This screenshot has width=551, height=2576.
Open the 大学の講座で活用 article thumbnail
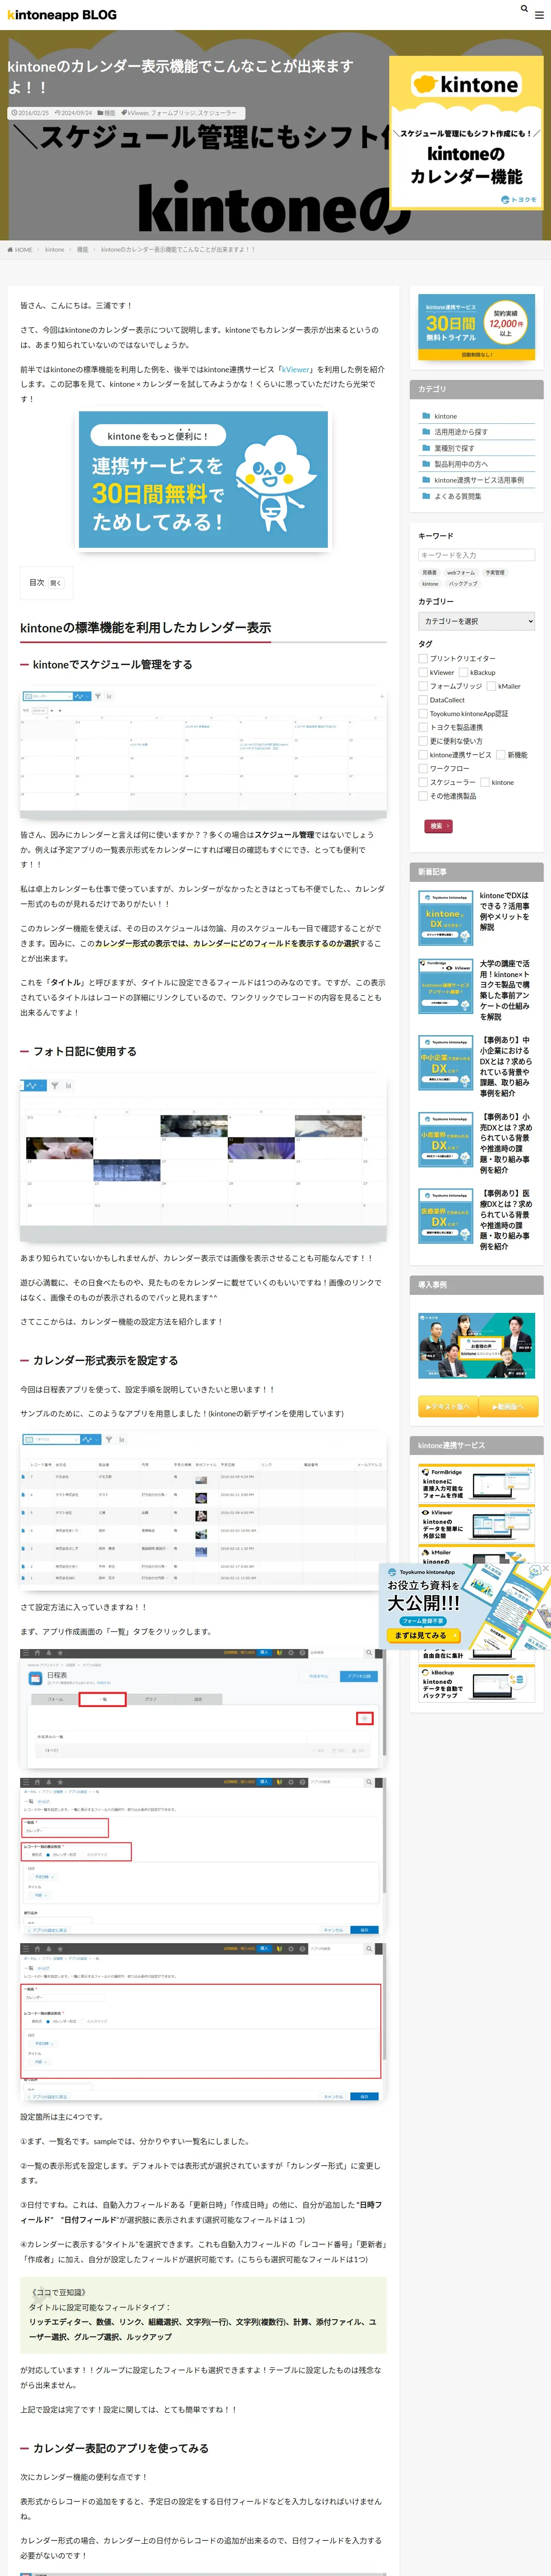445,986
